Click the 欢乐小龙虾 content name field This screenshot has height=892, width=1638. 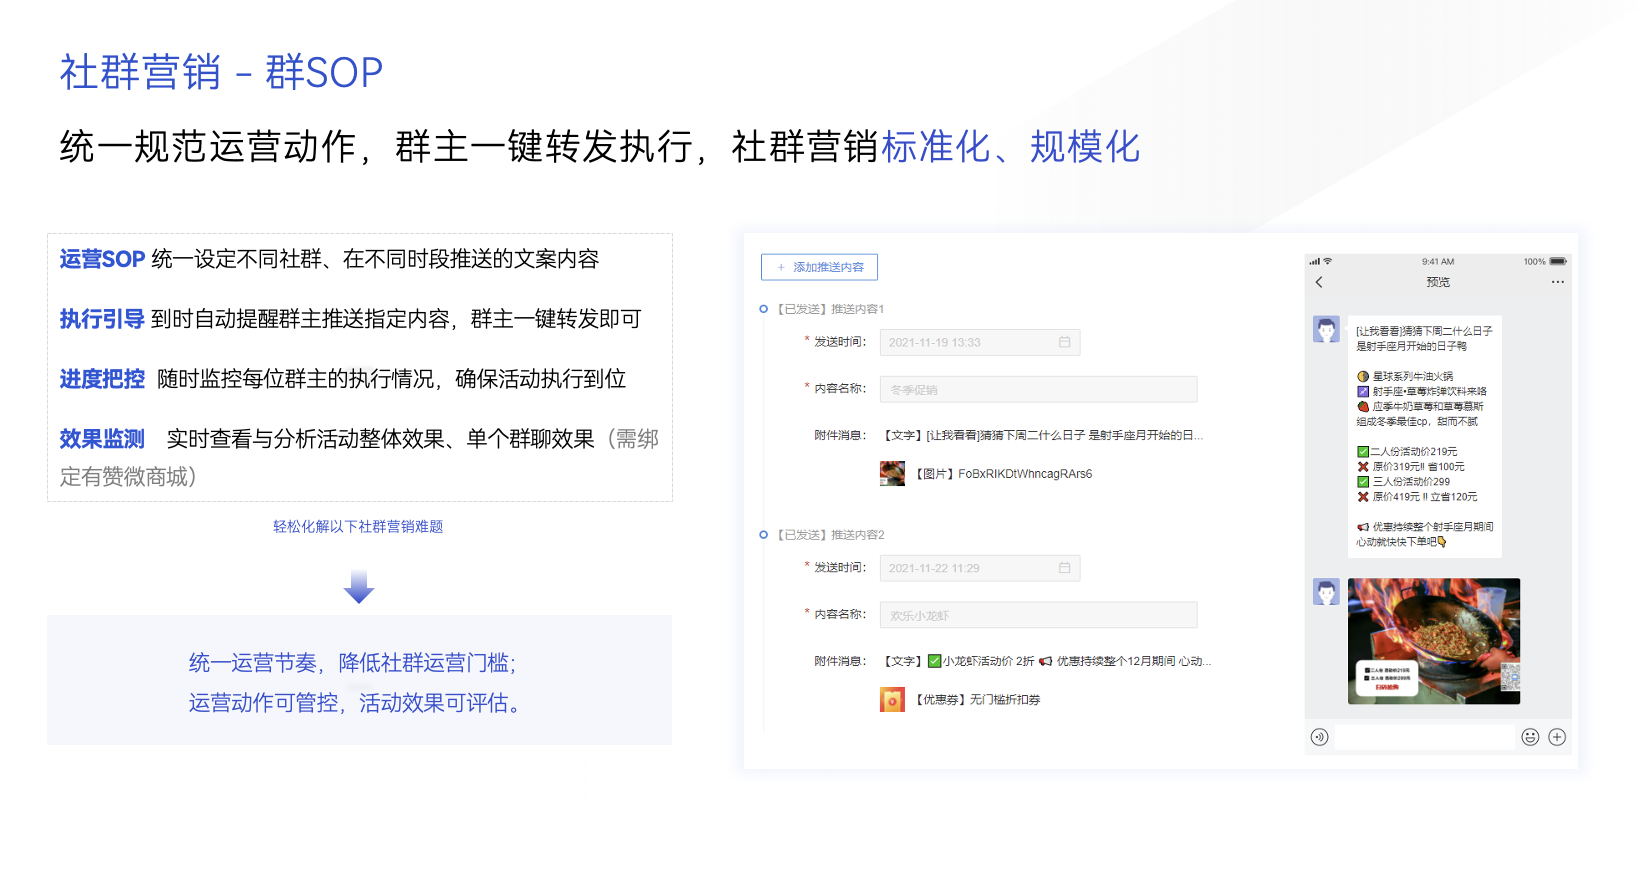tap(1038, 615)
